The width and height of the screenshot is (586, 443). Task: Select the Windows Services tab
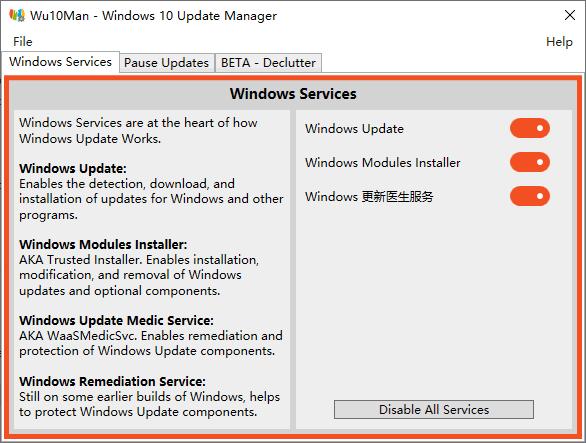pos(61,62)
